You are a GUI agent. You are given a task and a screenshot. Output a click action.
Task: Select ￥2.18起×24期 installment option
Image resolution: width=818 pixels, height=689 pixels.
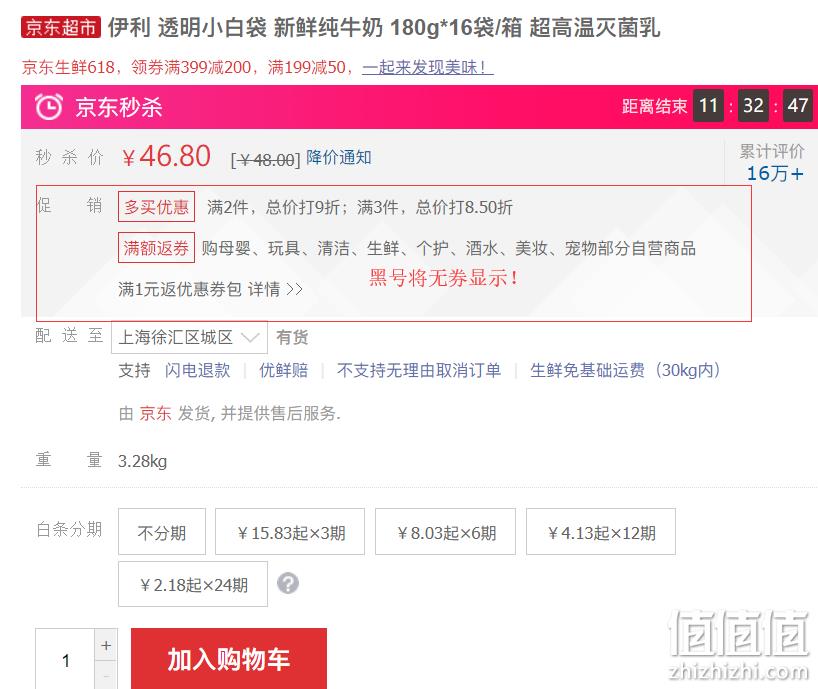(193, 584)
